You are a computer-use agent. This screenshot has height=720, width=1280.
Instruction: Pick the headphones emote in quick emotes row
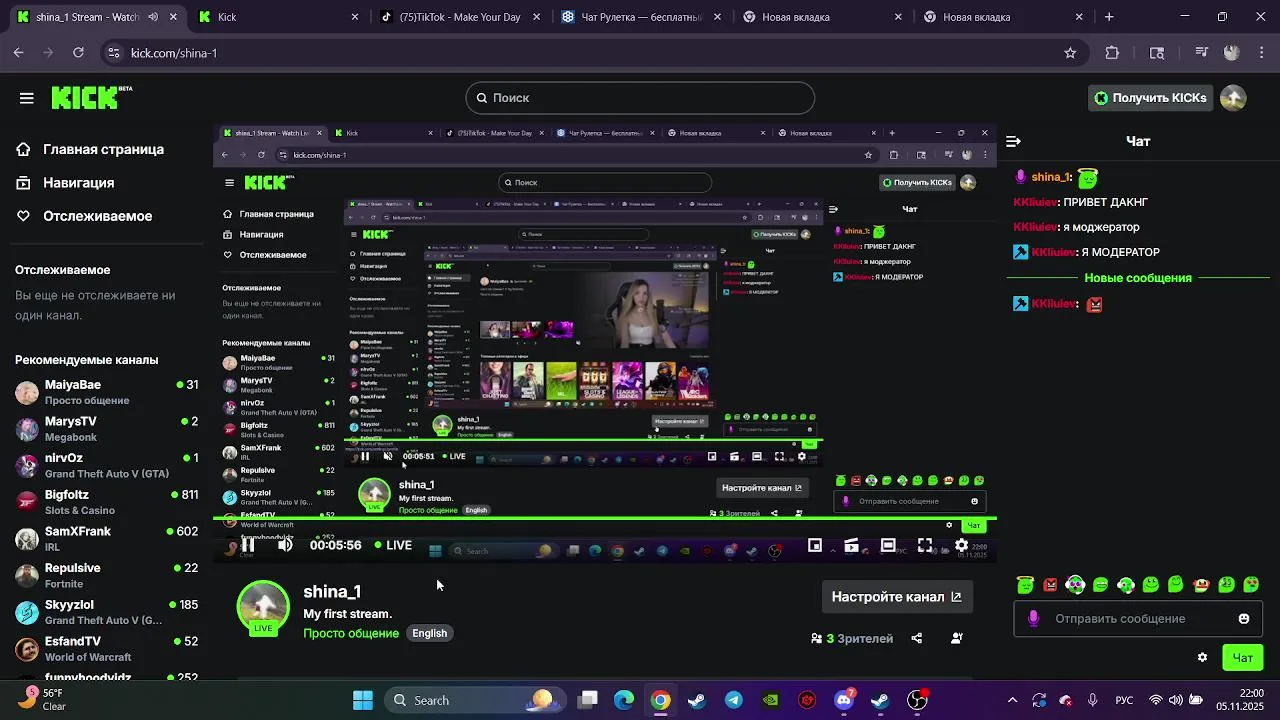tap(1075, 585)
